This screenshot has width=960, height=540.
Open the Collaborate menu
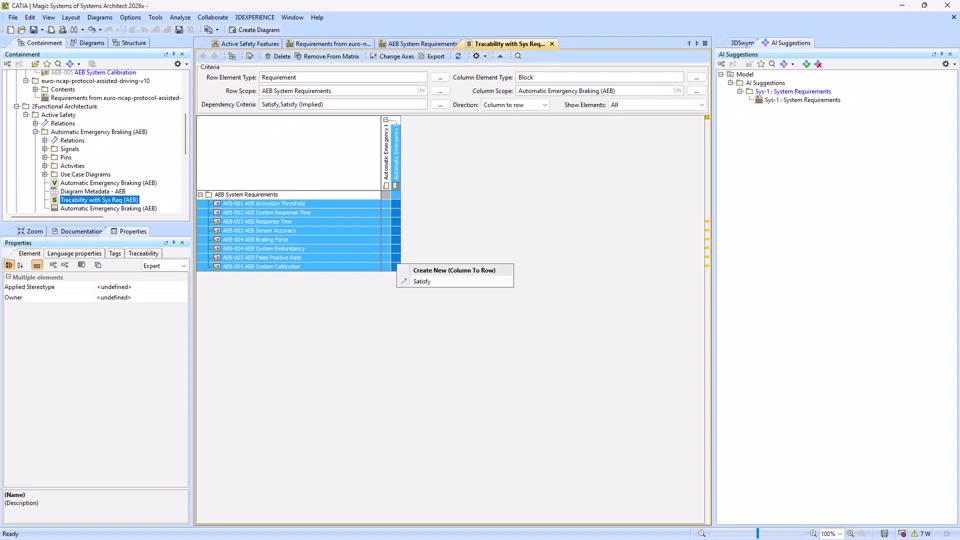[x=212, y=17]
